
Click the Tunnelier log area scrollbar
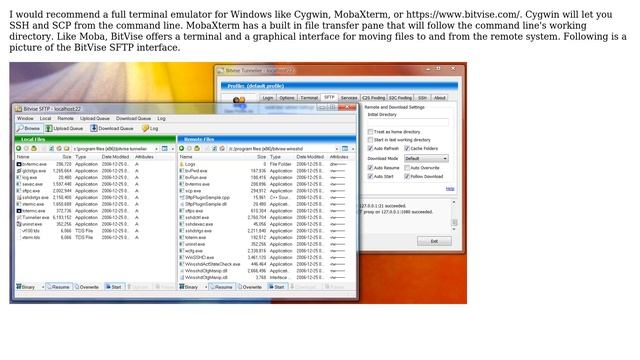(454, 216)
